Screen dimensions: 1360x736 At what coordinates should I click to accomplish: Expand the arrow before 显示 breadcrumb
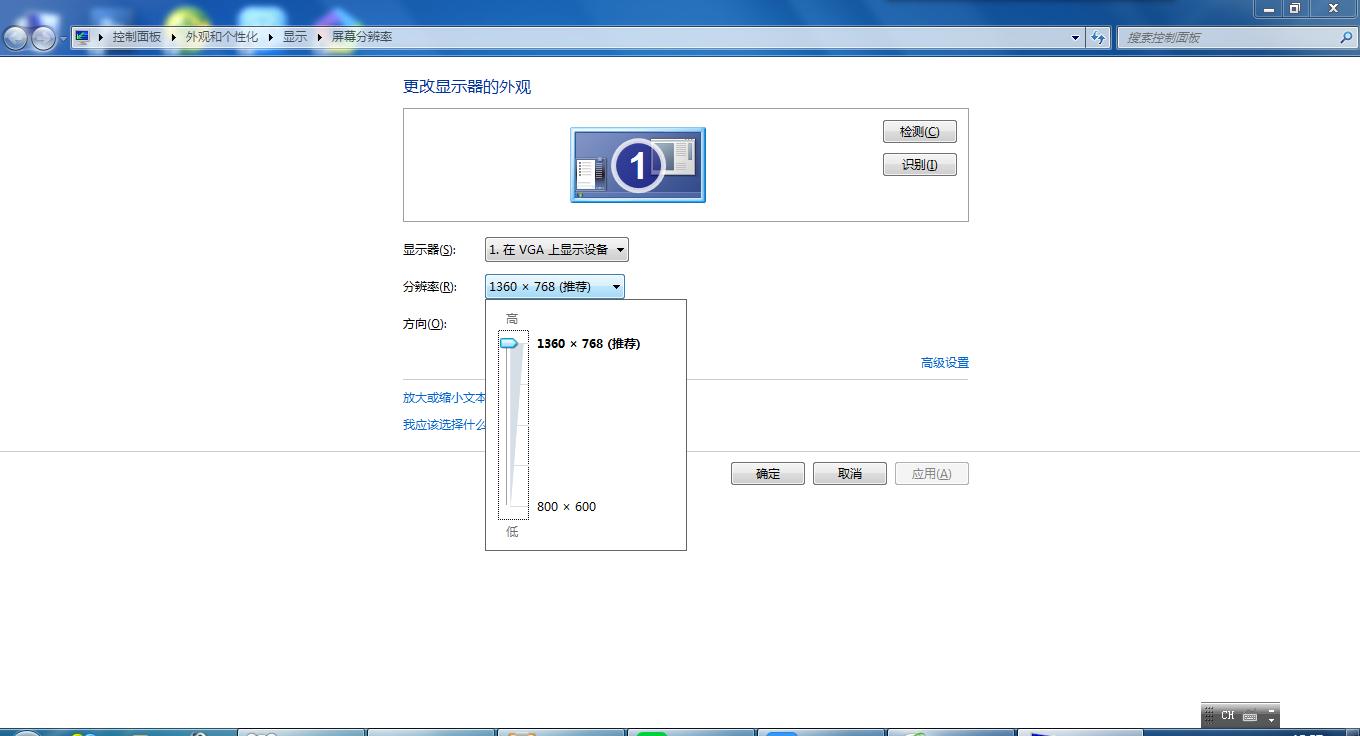271,37
